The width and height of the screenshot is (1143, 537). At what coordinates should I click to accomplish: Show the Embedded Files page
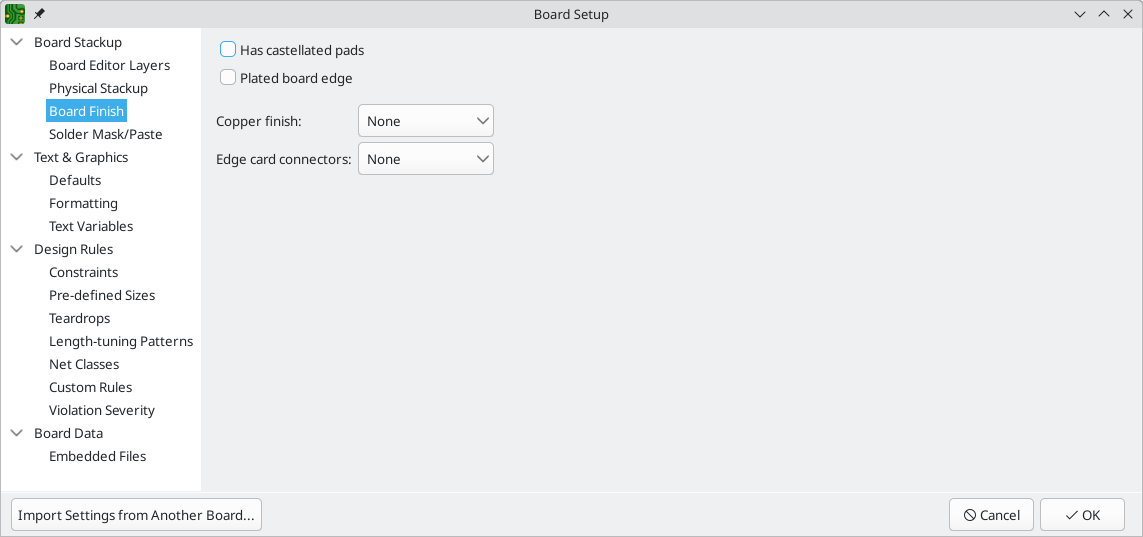[x=97, y=456]
